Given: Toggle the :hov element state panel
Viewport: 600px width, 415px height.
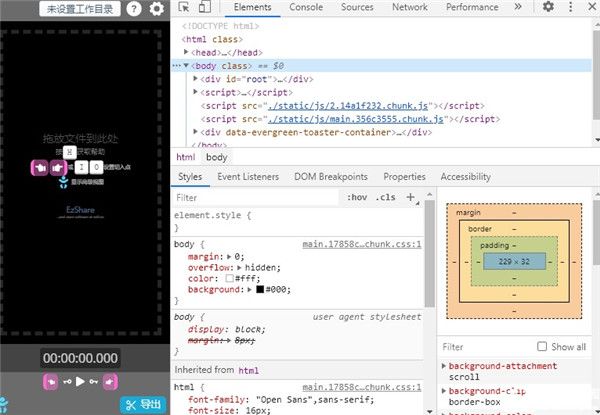Looking at the screenshot, I should click(x=357, y=197).
